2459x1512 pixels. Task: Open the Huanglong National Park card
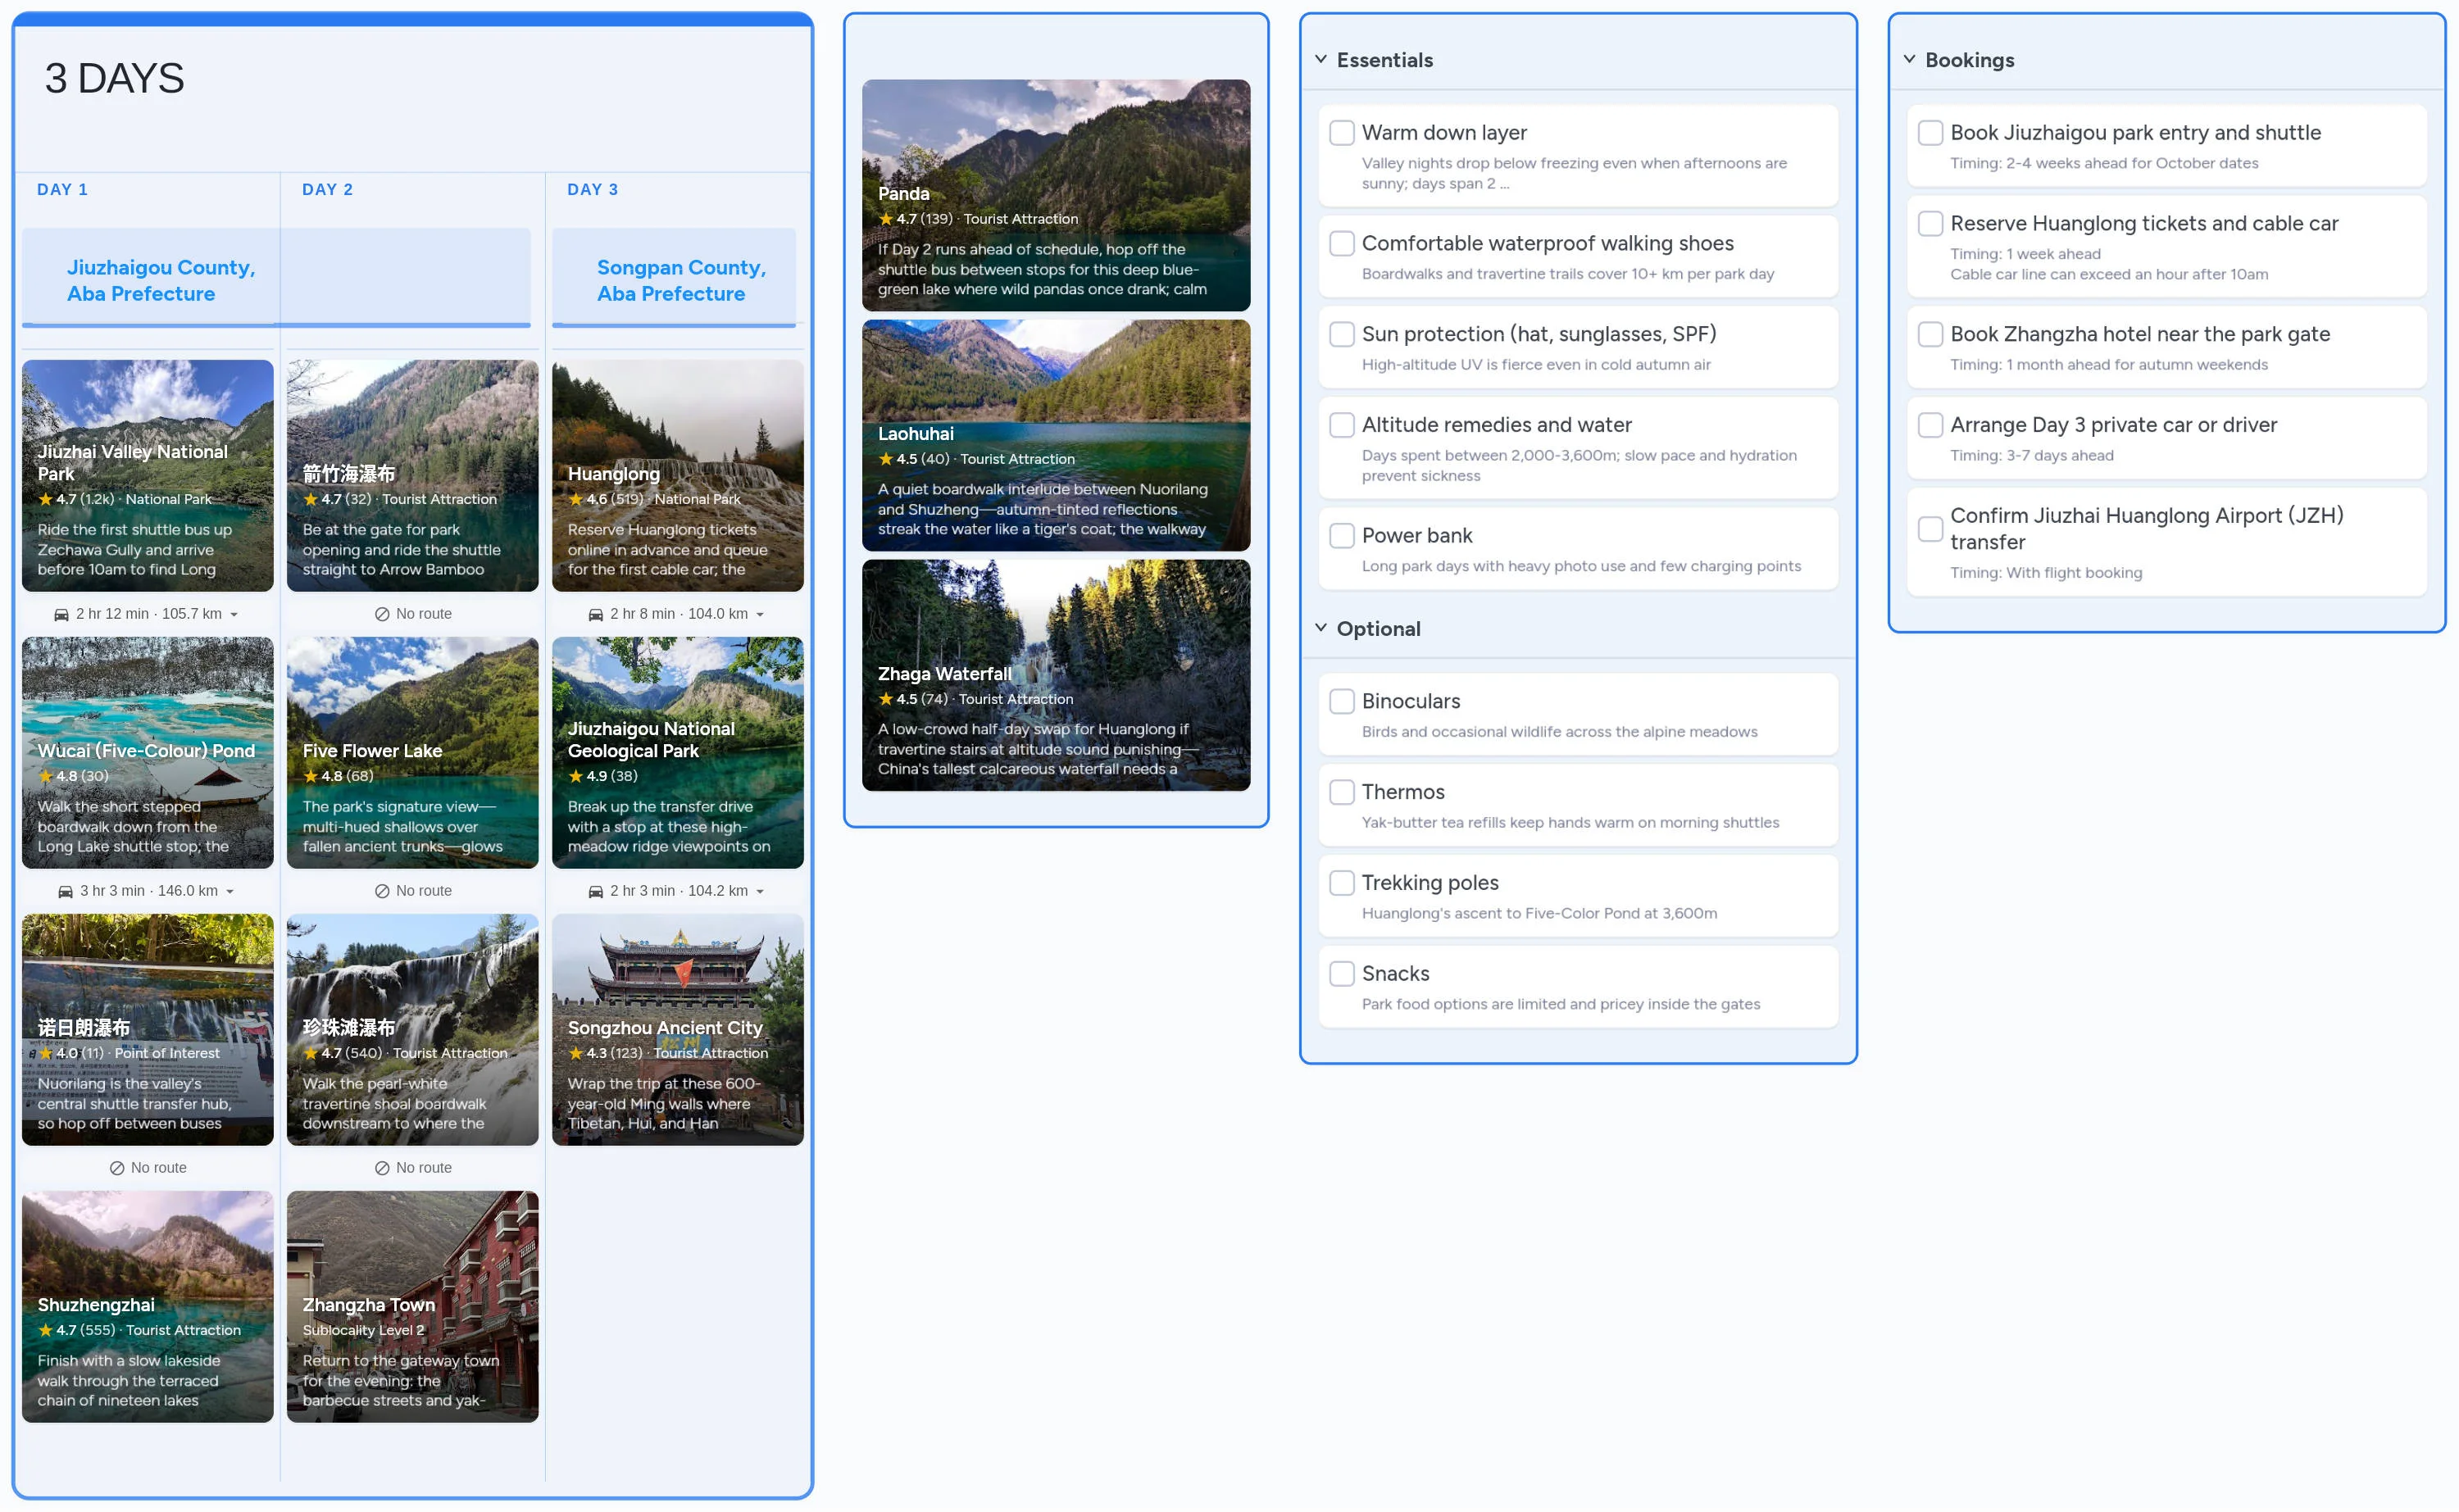pyautogui.click(x=678, y=476)
